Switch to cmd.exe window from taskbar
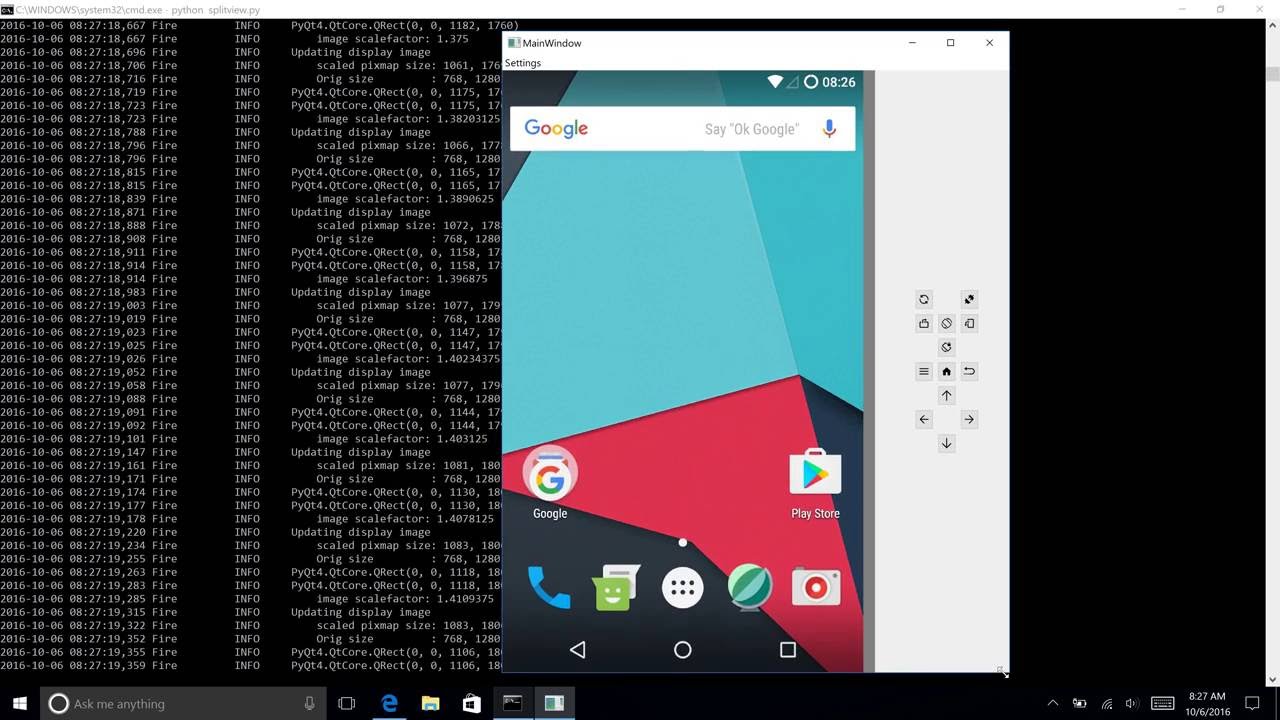The image size is (1280, 720). (x=512, y=704)
